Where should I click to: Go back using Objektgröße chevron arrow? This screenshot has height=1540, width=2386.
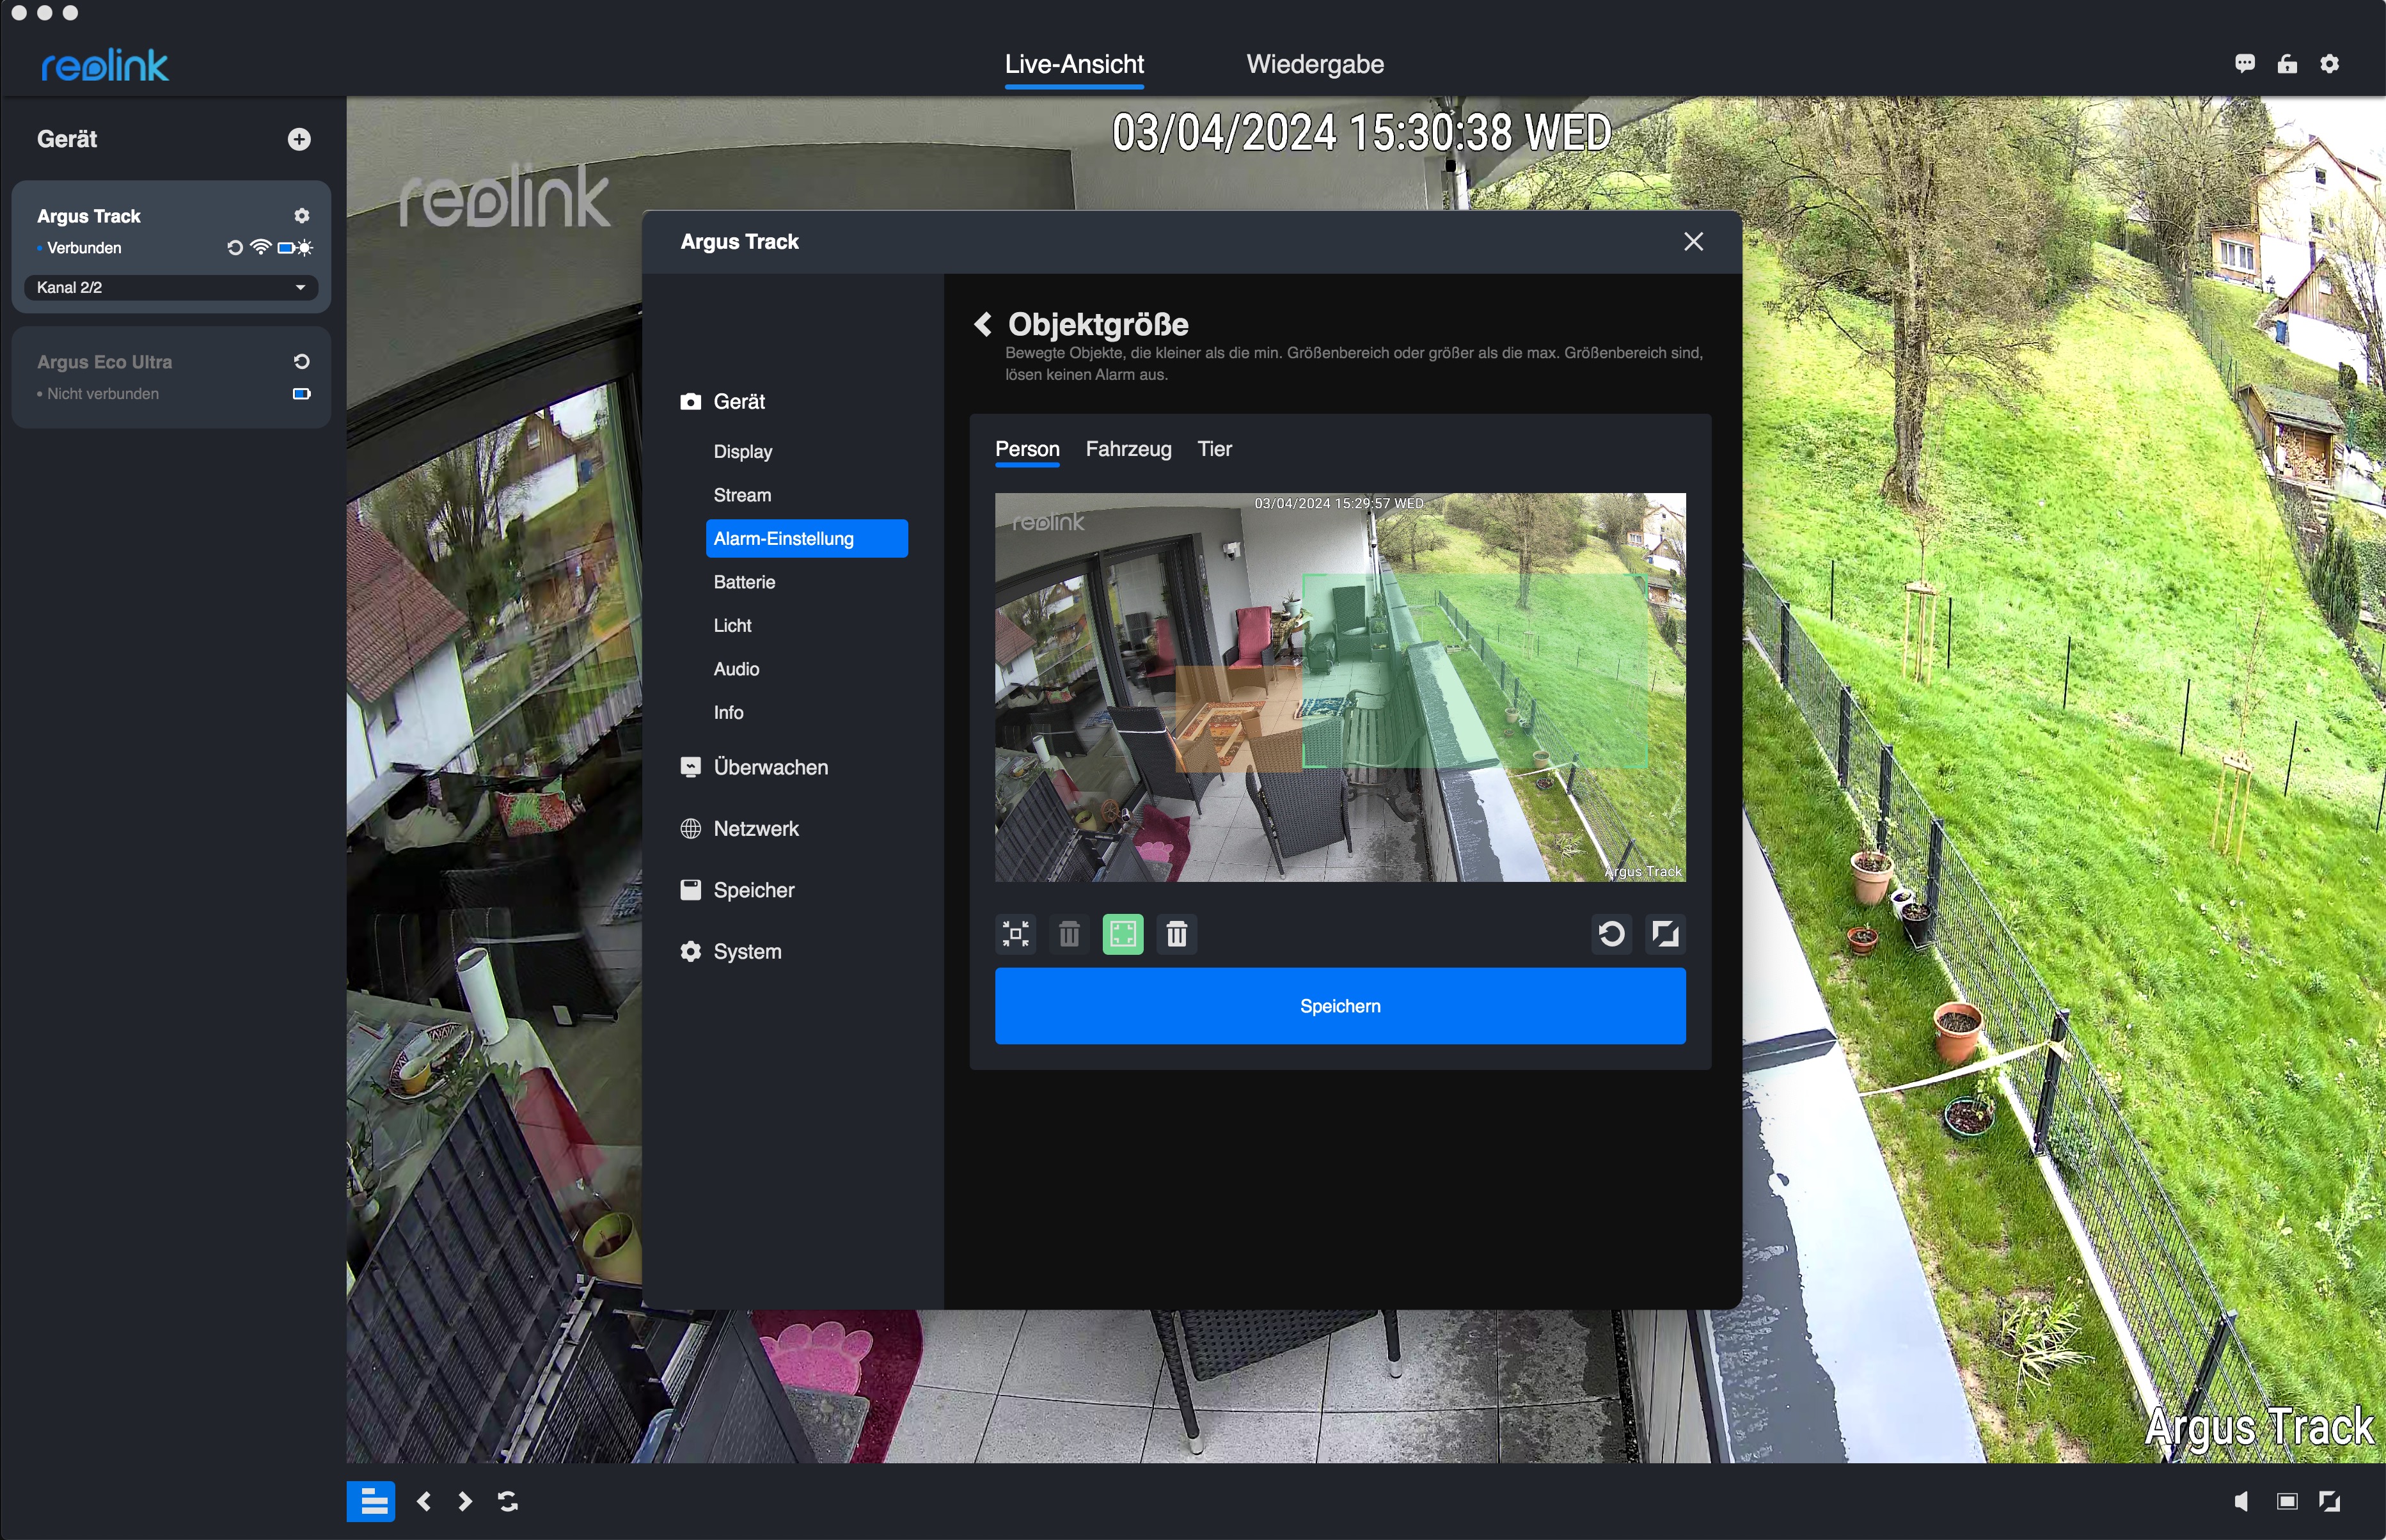click(x=983, y=324)
